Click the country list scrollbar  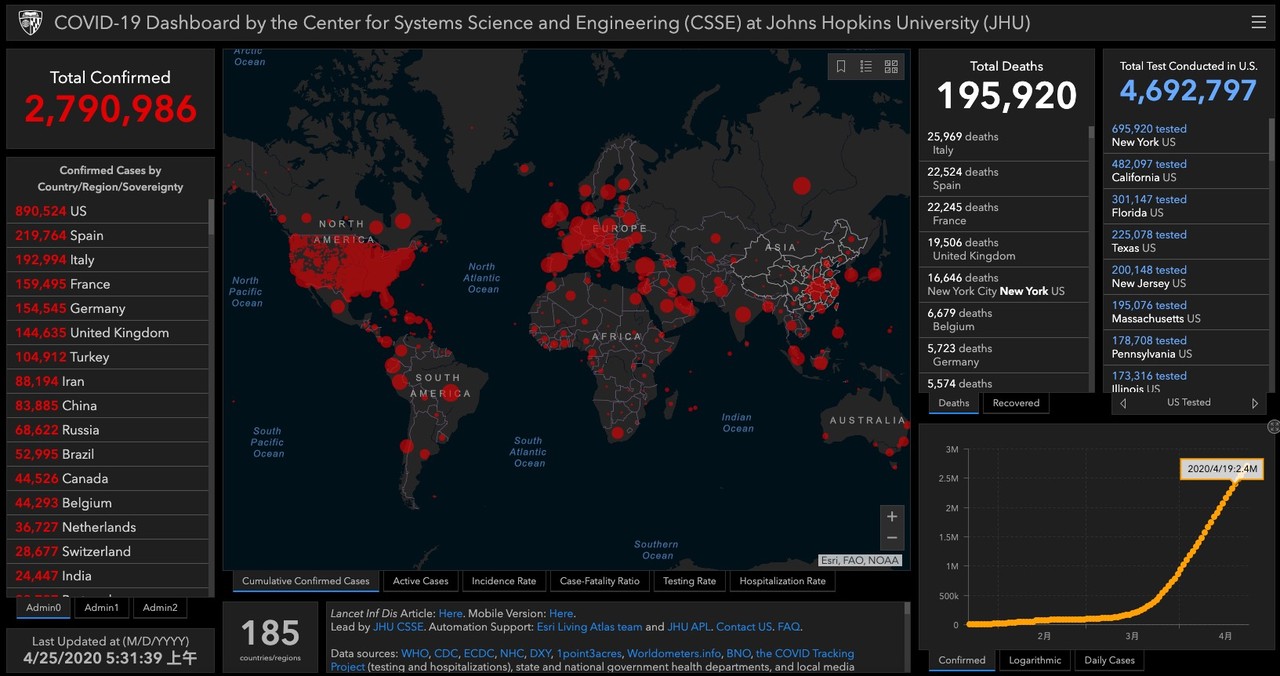pos(211,216)
